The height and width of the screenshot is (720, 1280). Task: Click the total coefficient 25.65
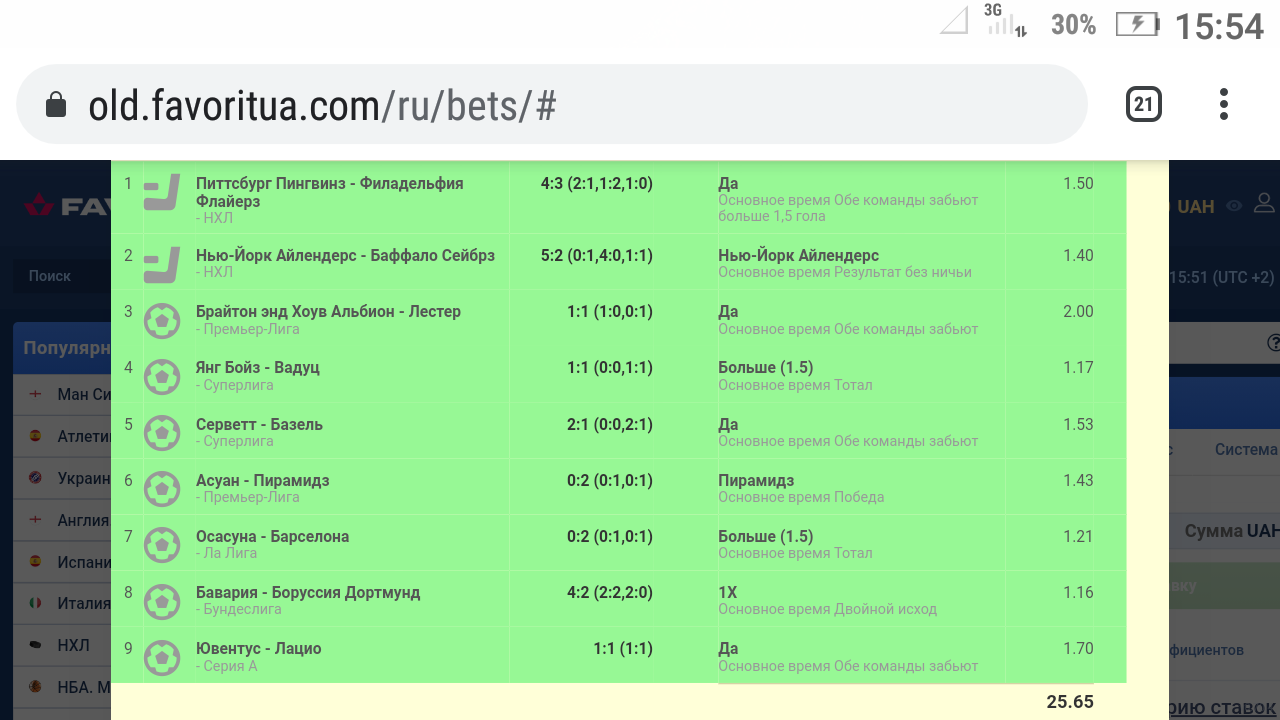pos(1070,701)
